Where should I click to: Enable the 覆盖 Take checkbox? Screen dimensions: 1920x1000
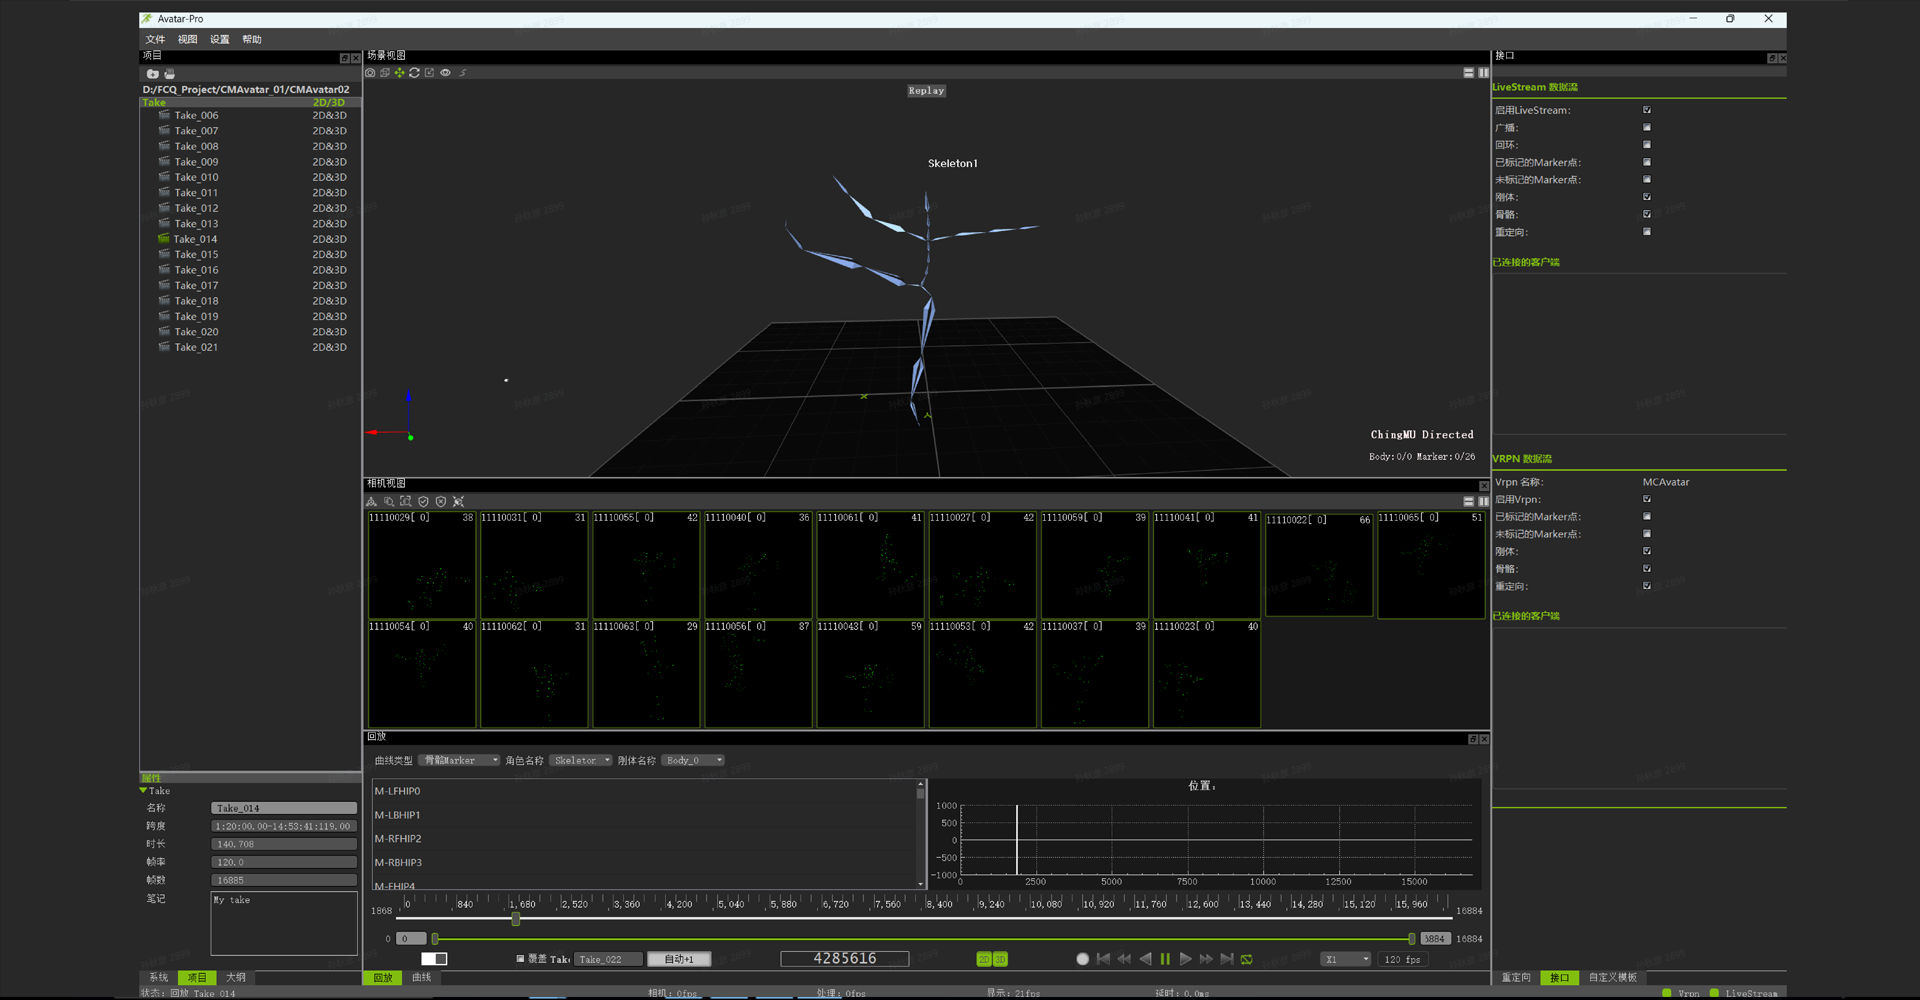520,959
